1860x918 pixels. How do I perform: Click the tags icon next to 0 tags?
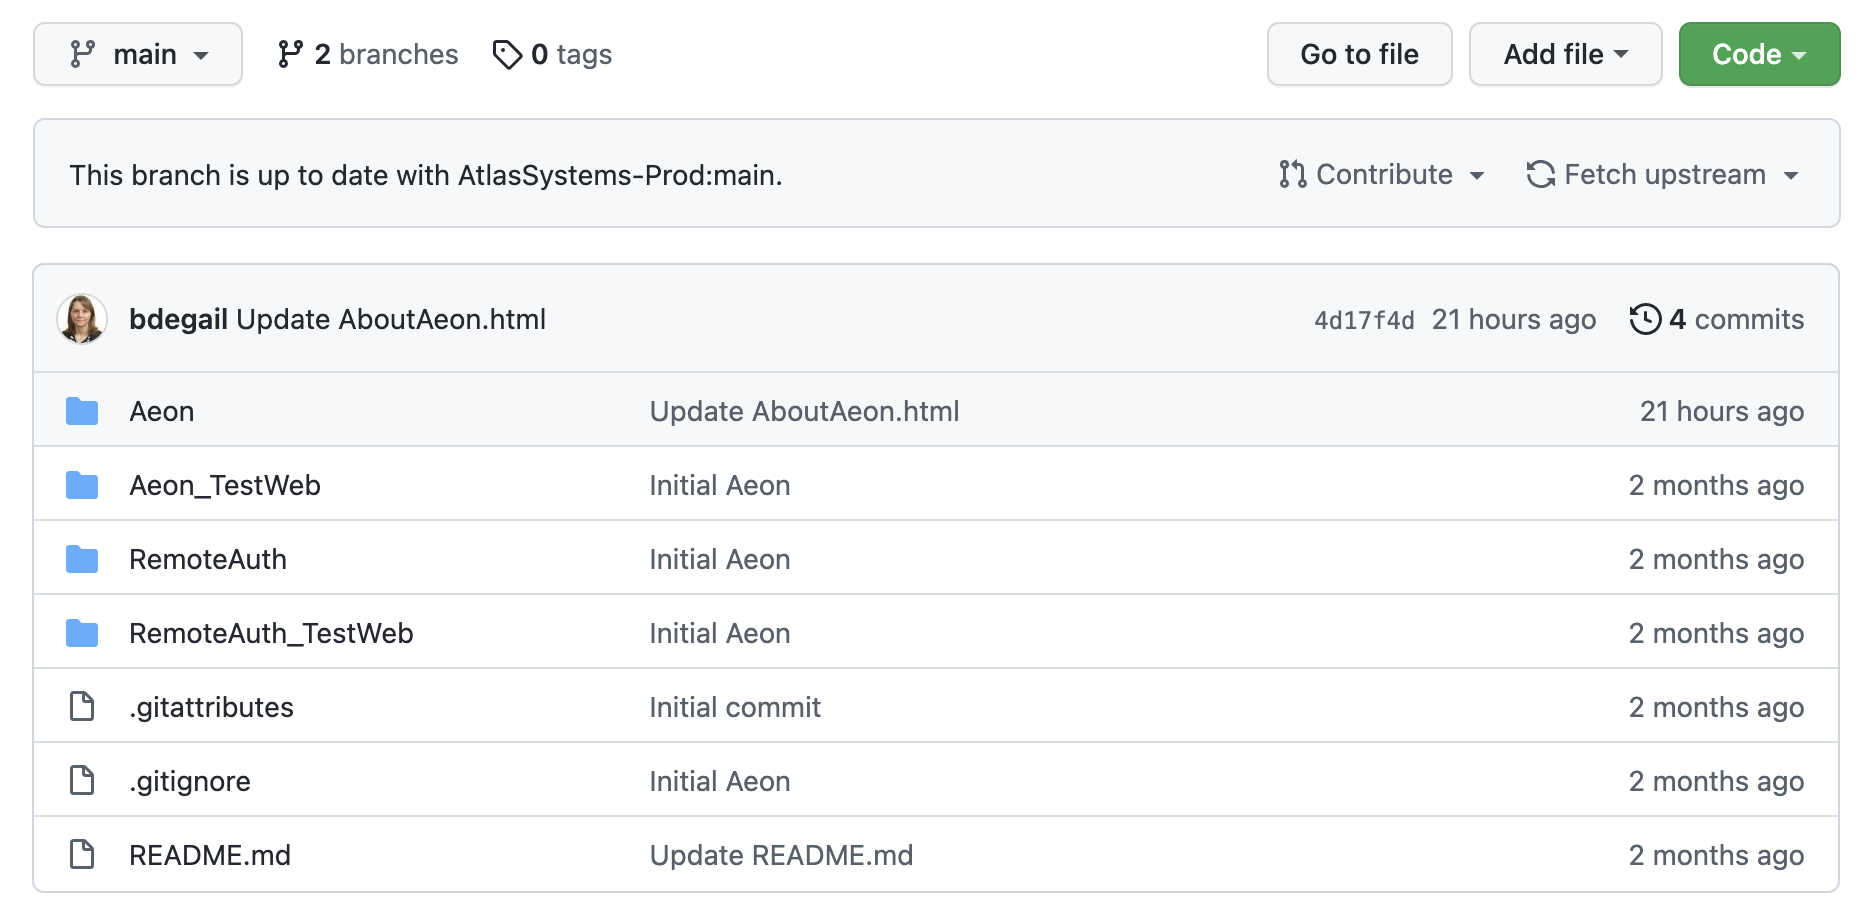pyautogui.click(x=506, y=54)
